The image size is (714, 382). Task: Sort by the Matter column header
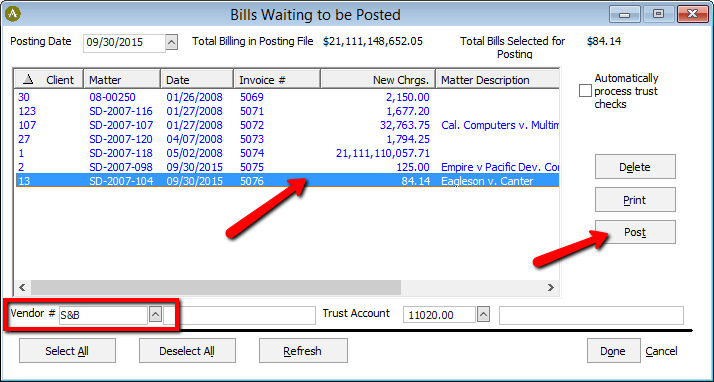click(x=122, y=80)
